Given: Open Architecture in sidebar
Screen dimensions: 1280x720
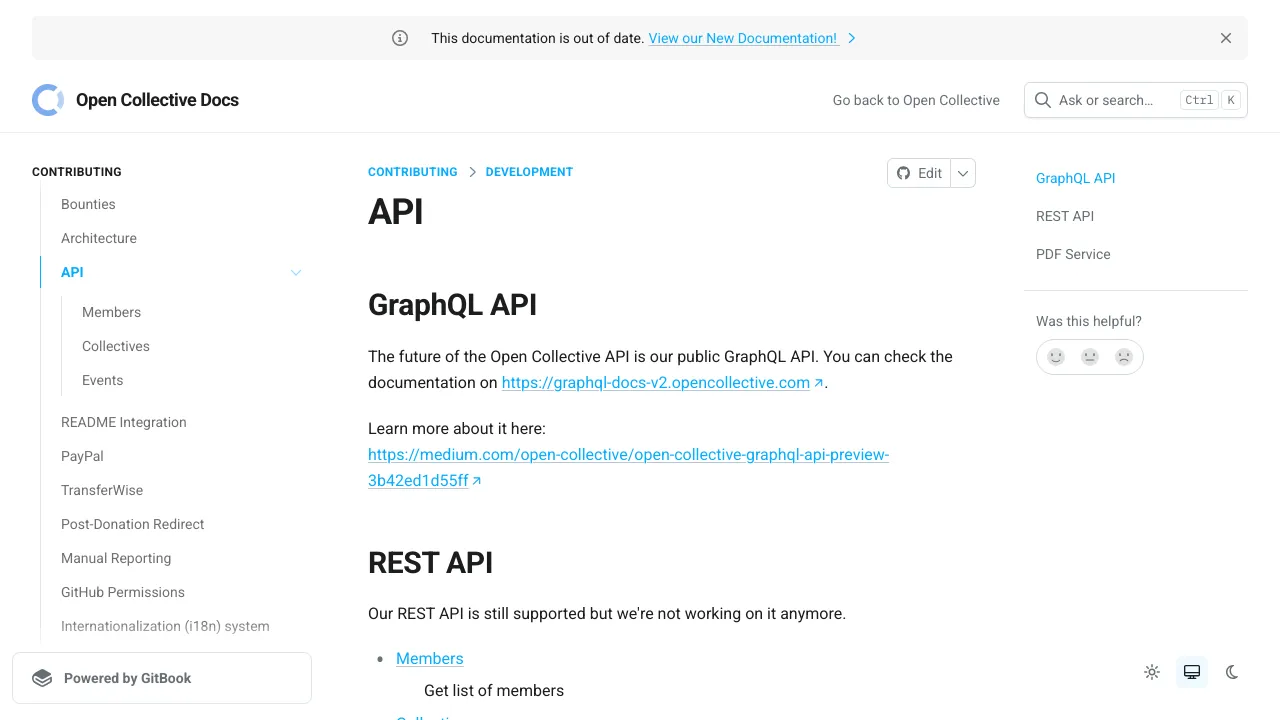Looking at the screenshot, I should [x=99, y=238].
